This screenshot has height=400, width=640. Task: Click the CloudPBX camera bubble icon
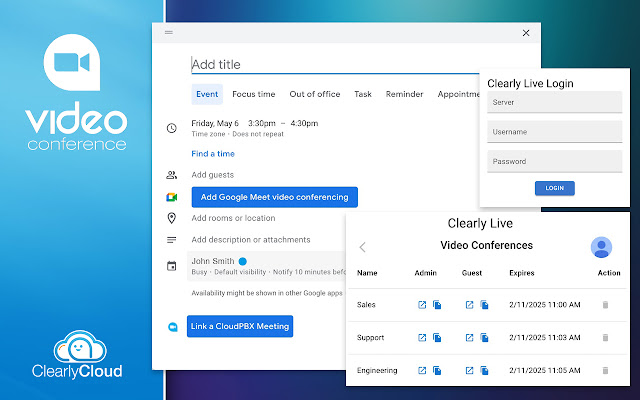pyautogui.click(x=173, y=327)
